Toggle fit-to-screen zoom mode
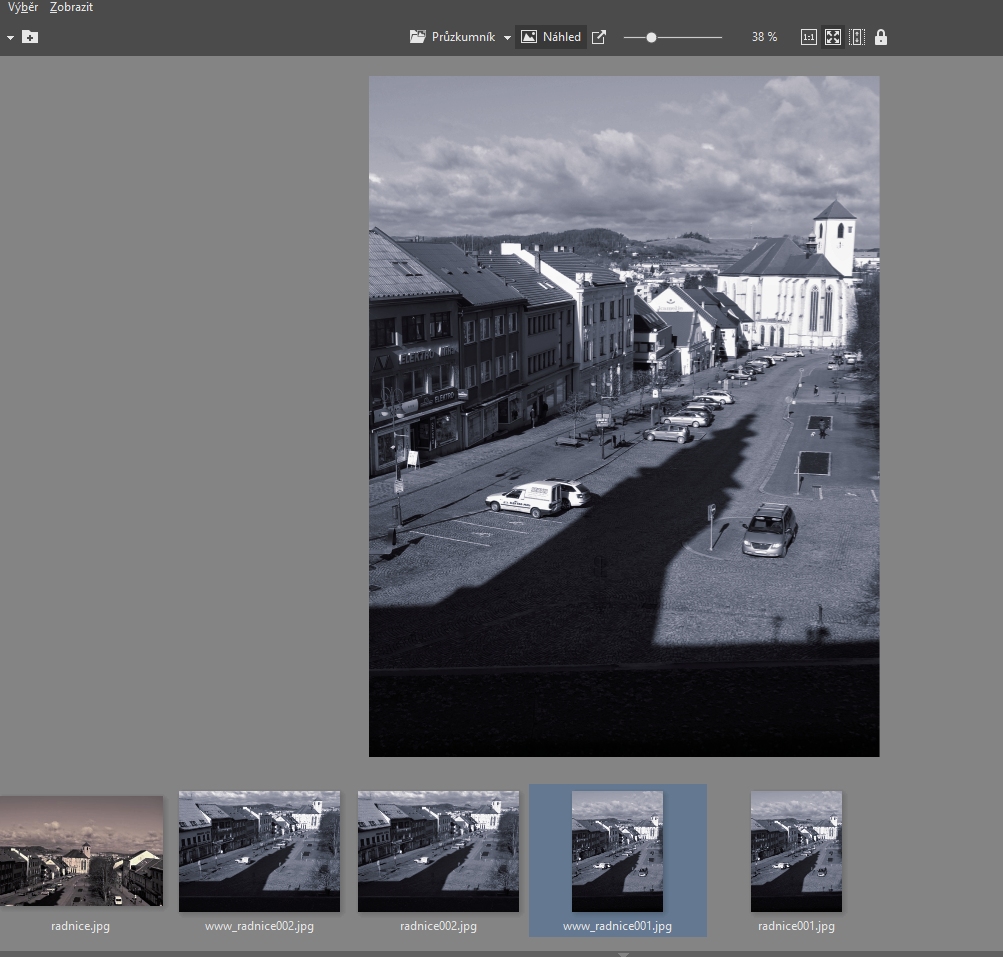This screenshot has width=1003, height=957. coord(832,37)
